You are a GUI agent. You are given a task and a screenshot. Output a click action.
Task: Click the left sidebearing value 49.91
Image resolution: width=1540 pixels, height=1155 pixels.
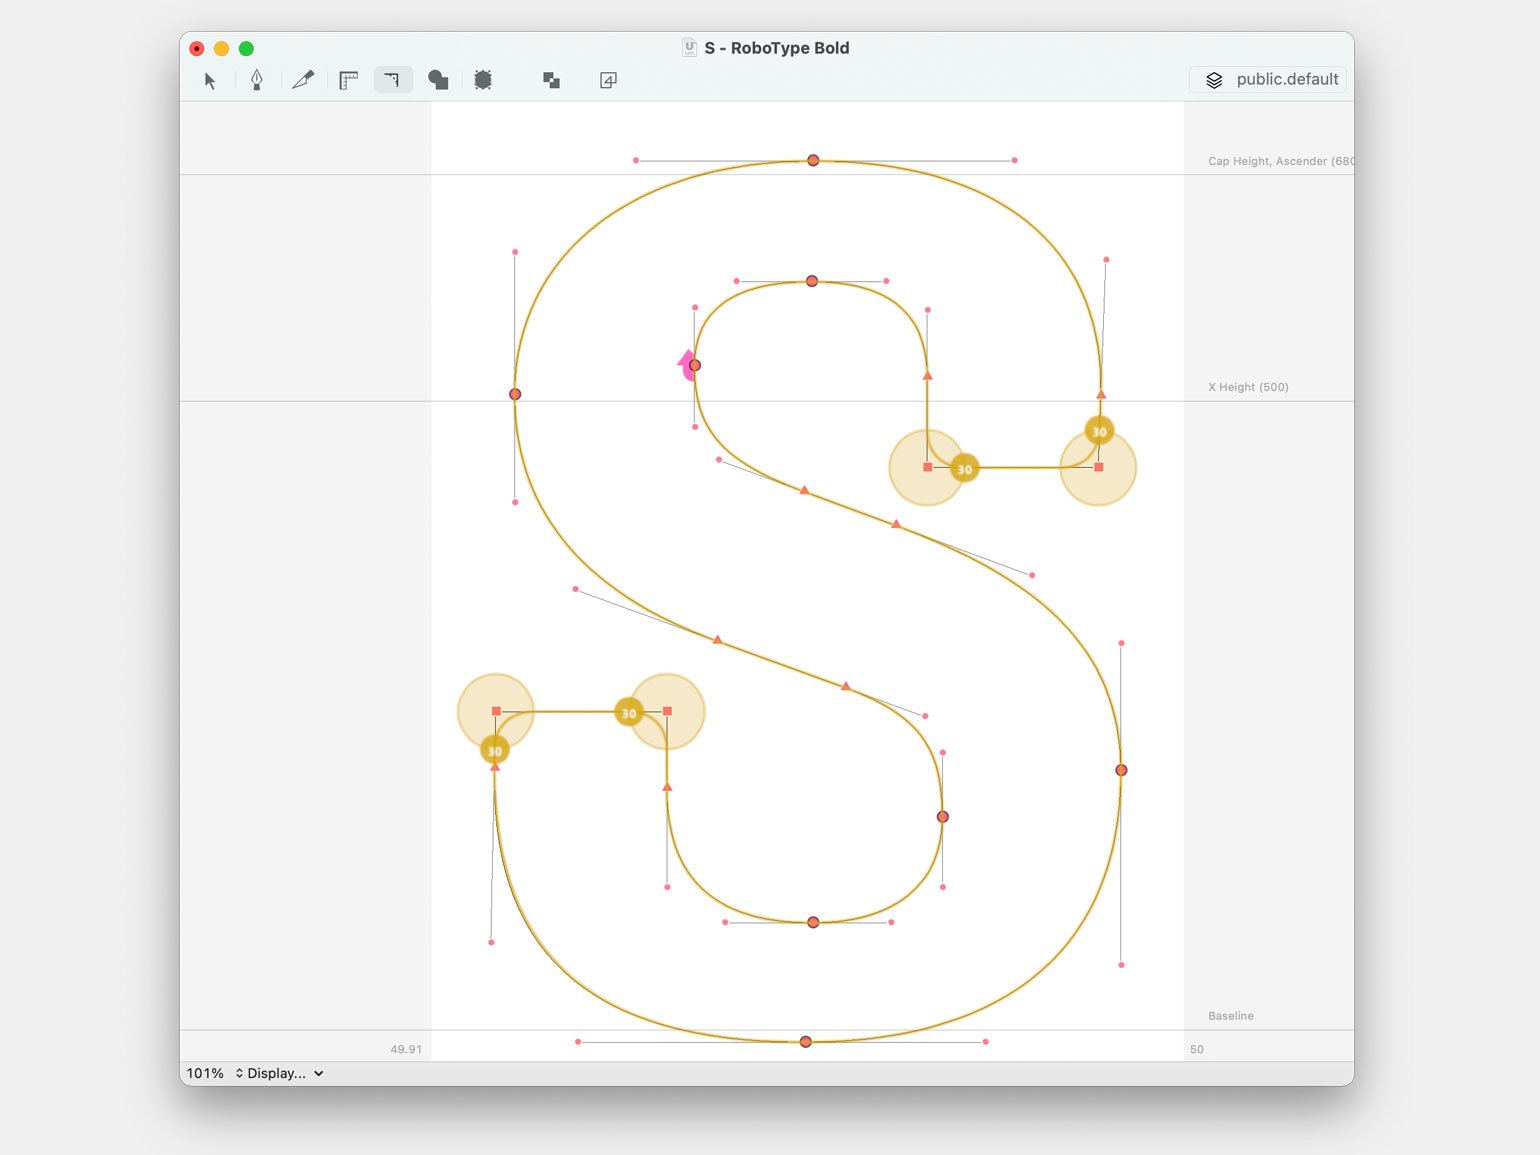[x=406, y=1049]
